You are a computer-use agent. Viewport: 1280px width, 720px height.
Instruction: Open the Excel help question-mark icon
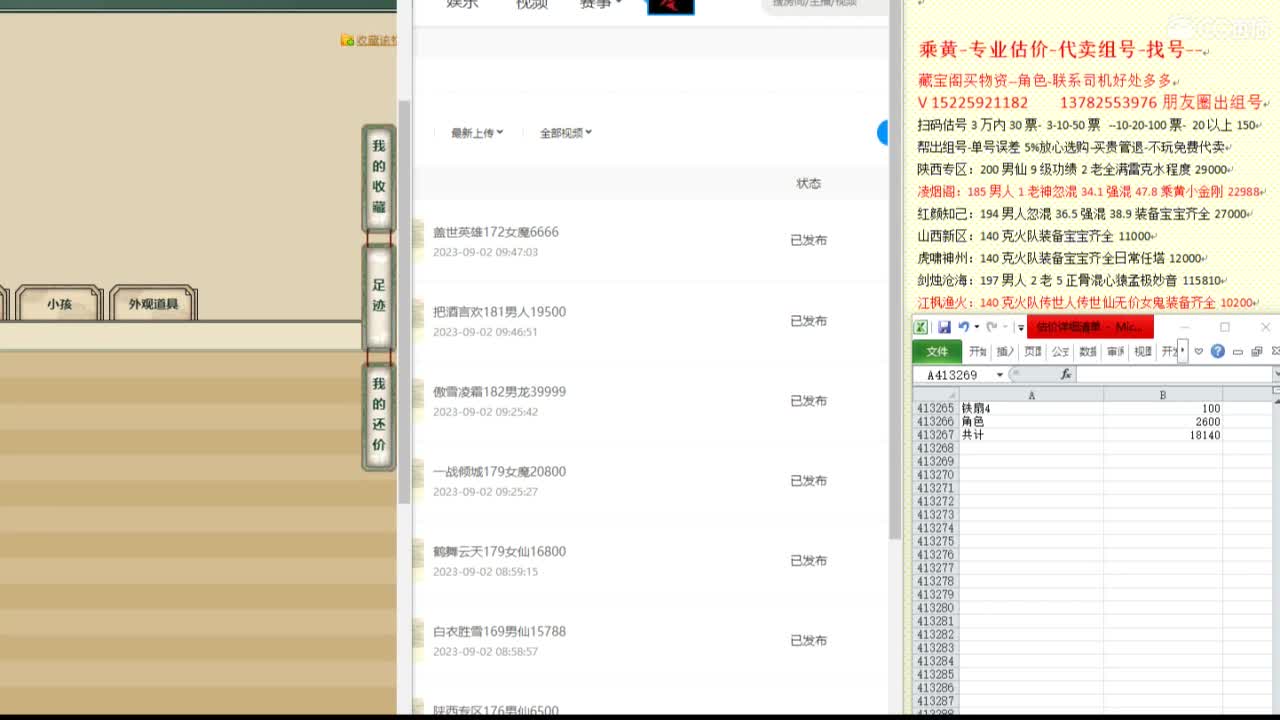pyautogui.click(x=1217, y=352)
